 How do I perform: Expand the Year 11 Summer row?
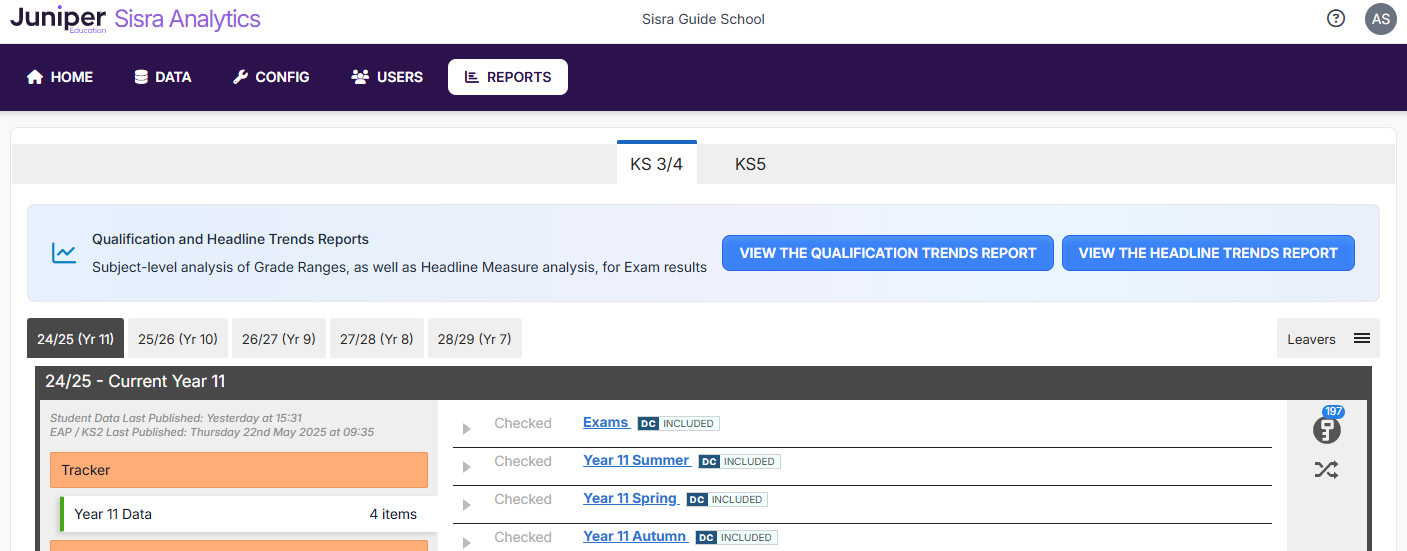pyautogui.click(x=466, y=467)
